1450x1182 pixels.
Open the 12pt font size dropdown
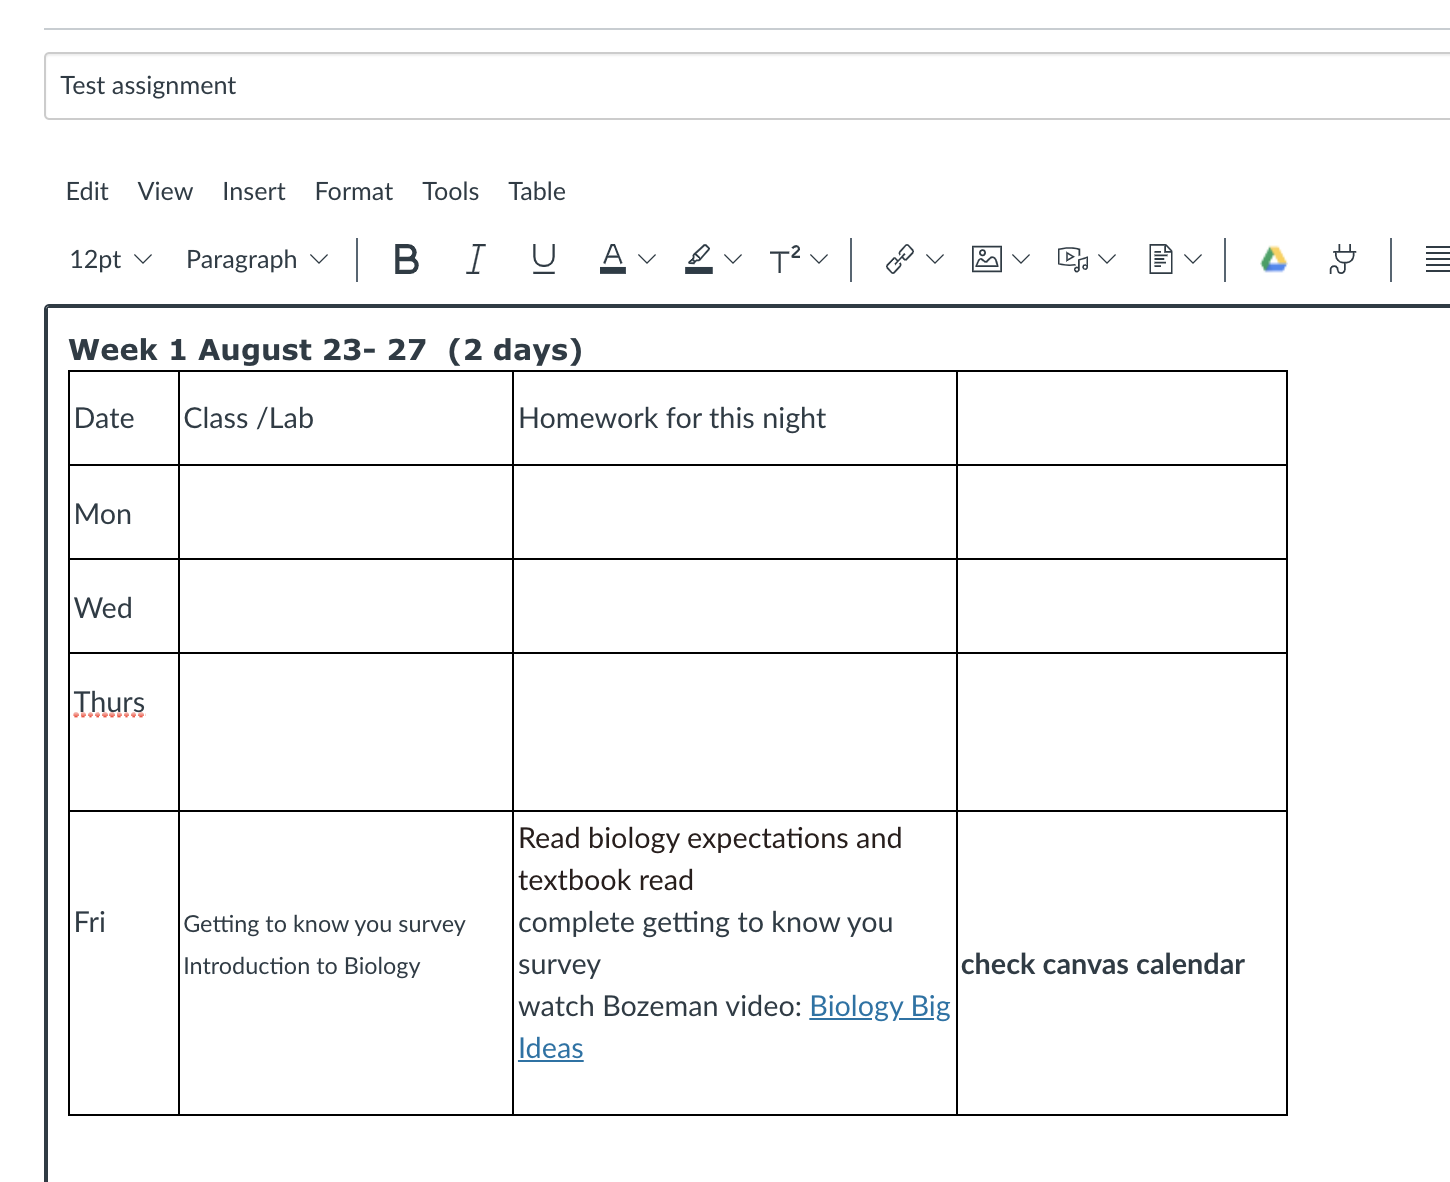tap(109, 259)
